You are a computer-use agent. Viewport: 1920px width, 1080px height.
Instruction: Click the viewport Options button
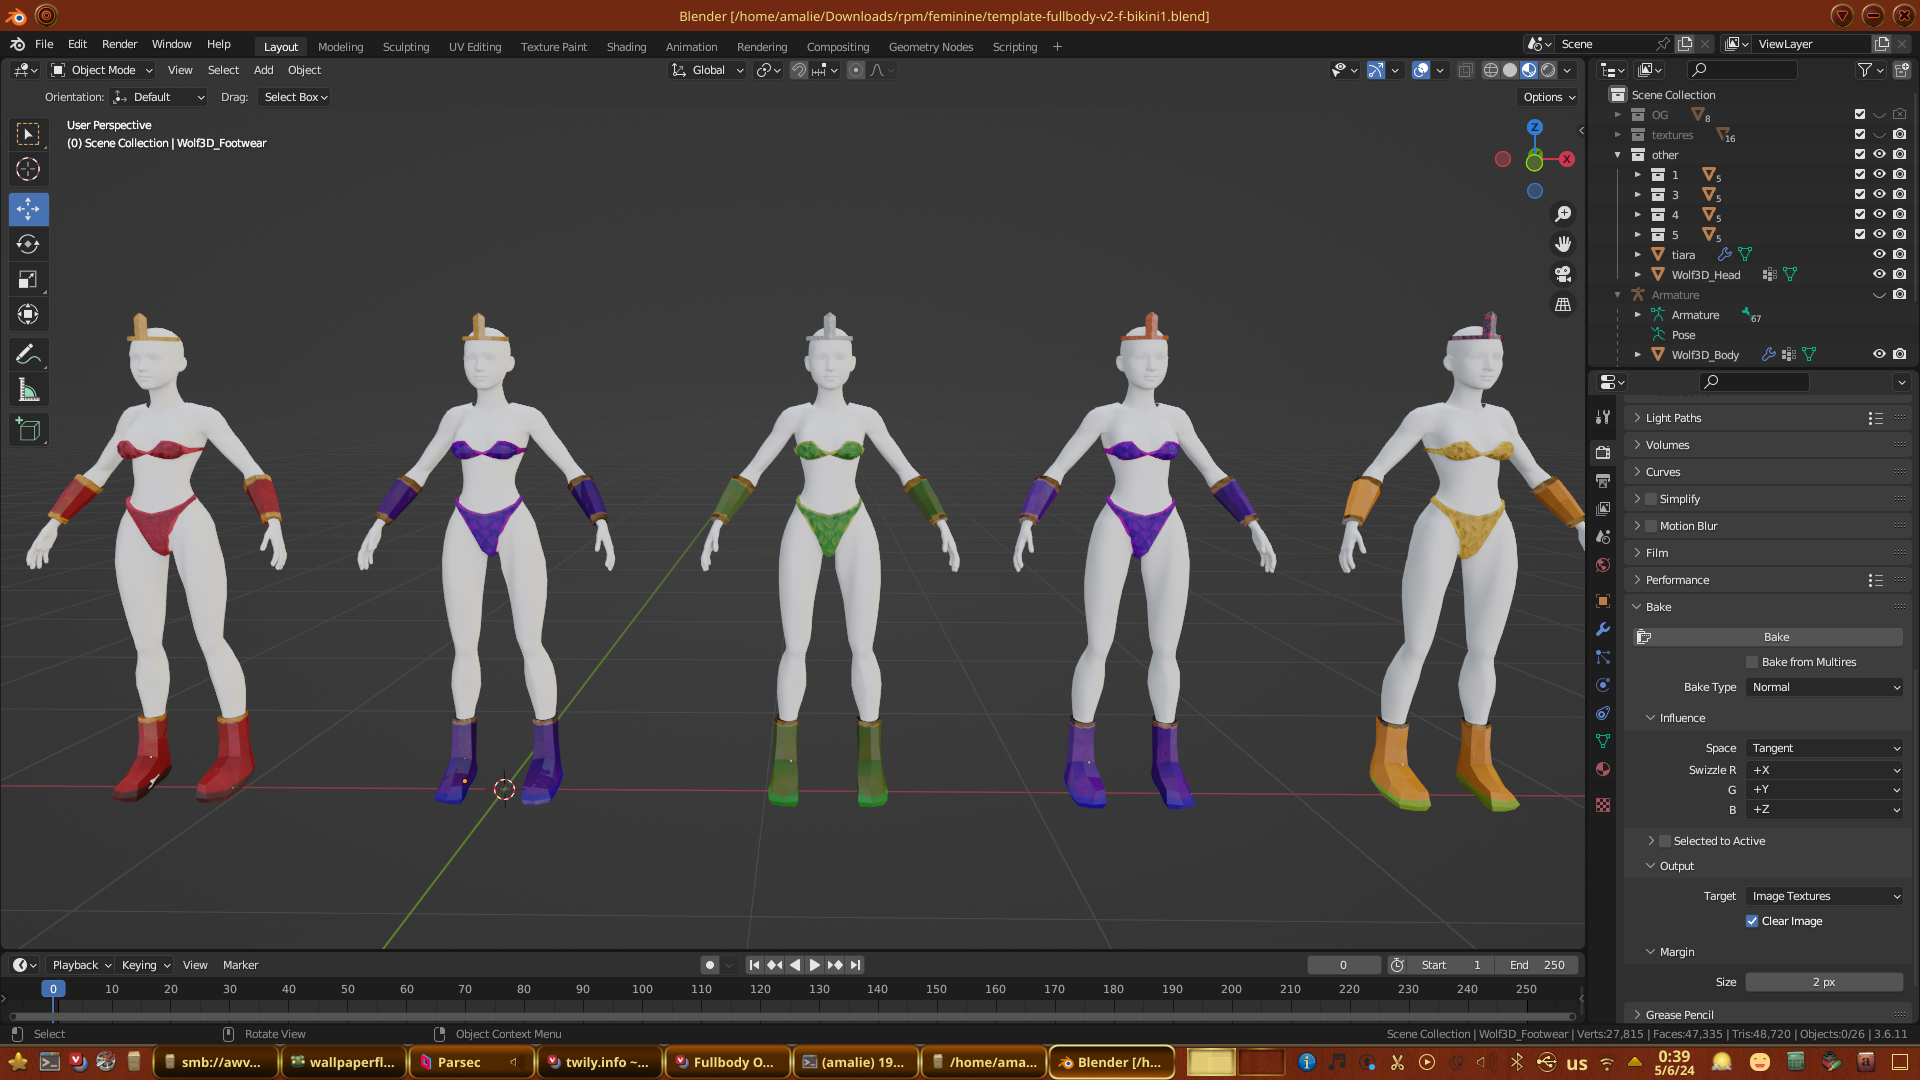tap(1548, 97)
